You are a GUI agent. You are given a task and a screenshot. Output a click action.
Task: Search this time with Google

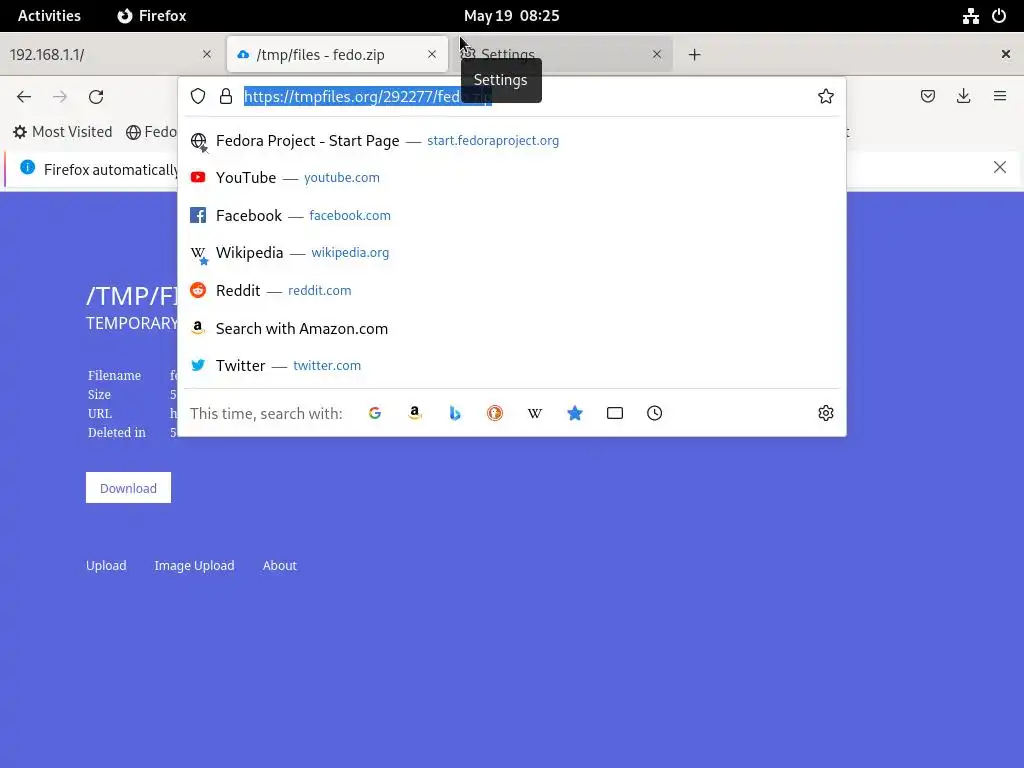(375, 413)
